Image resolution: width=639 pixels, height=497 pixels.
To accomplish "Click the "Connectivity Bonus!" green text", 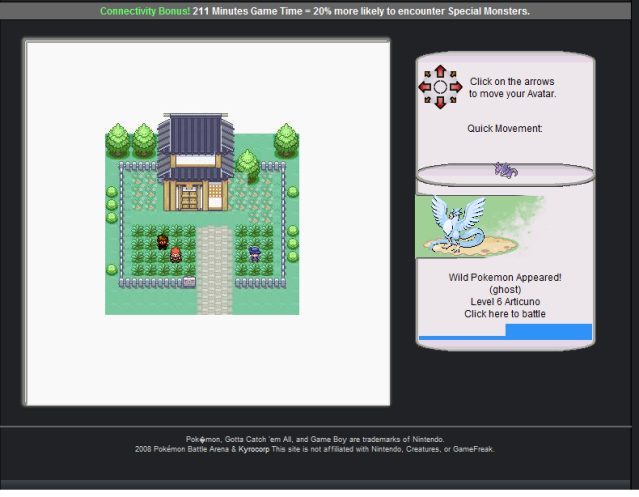I will pyautogui.click(x=145, y=11).
